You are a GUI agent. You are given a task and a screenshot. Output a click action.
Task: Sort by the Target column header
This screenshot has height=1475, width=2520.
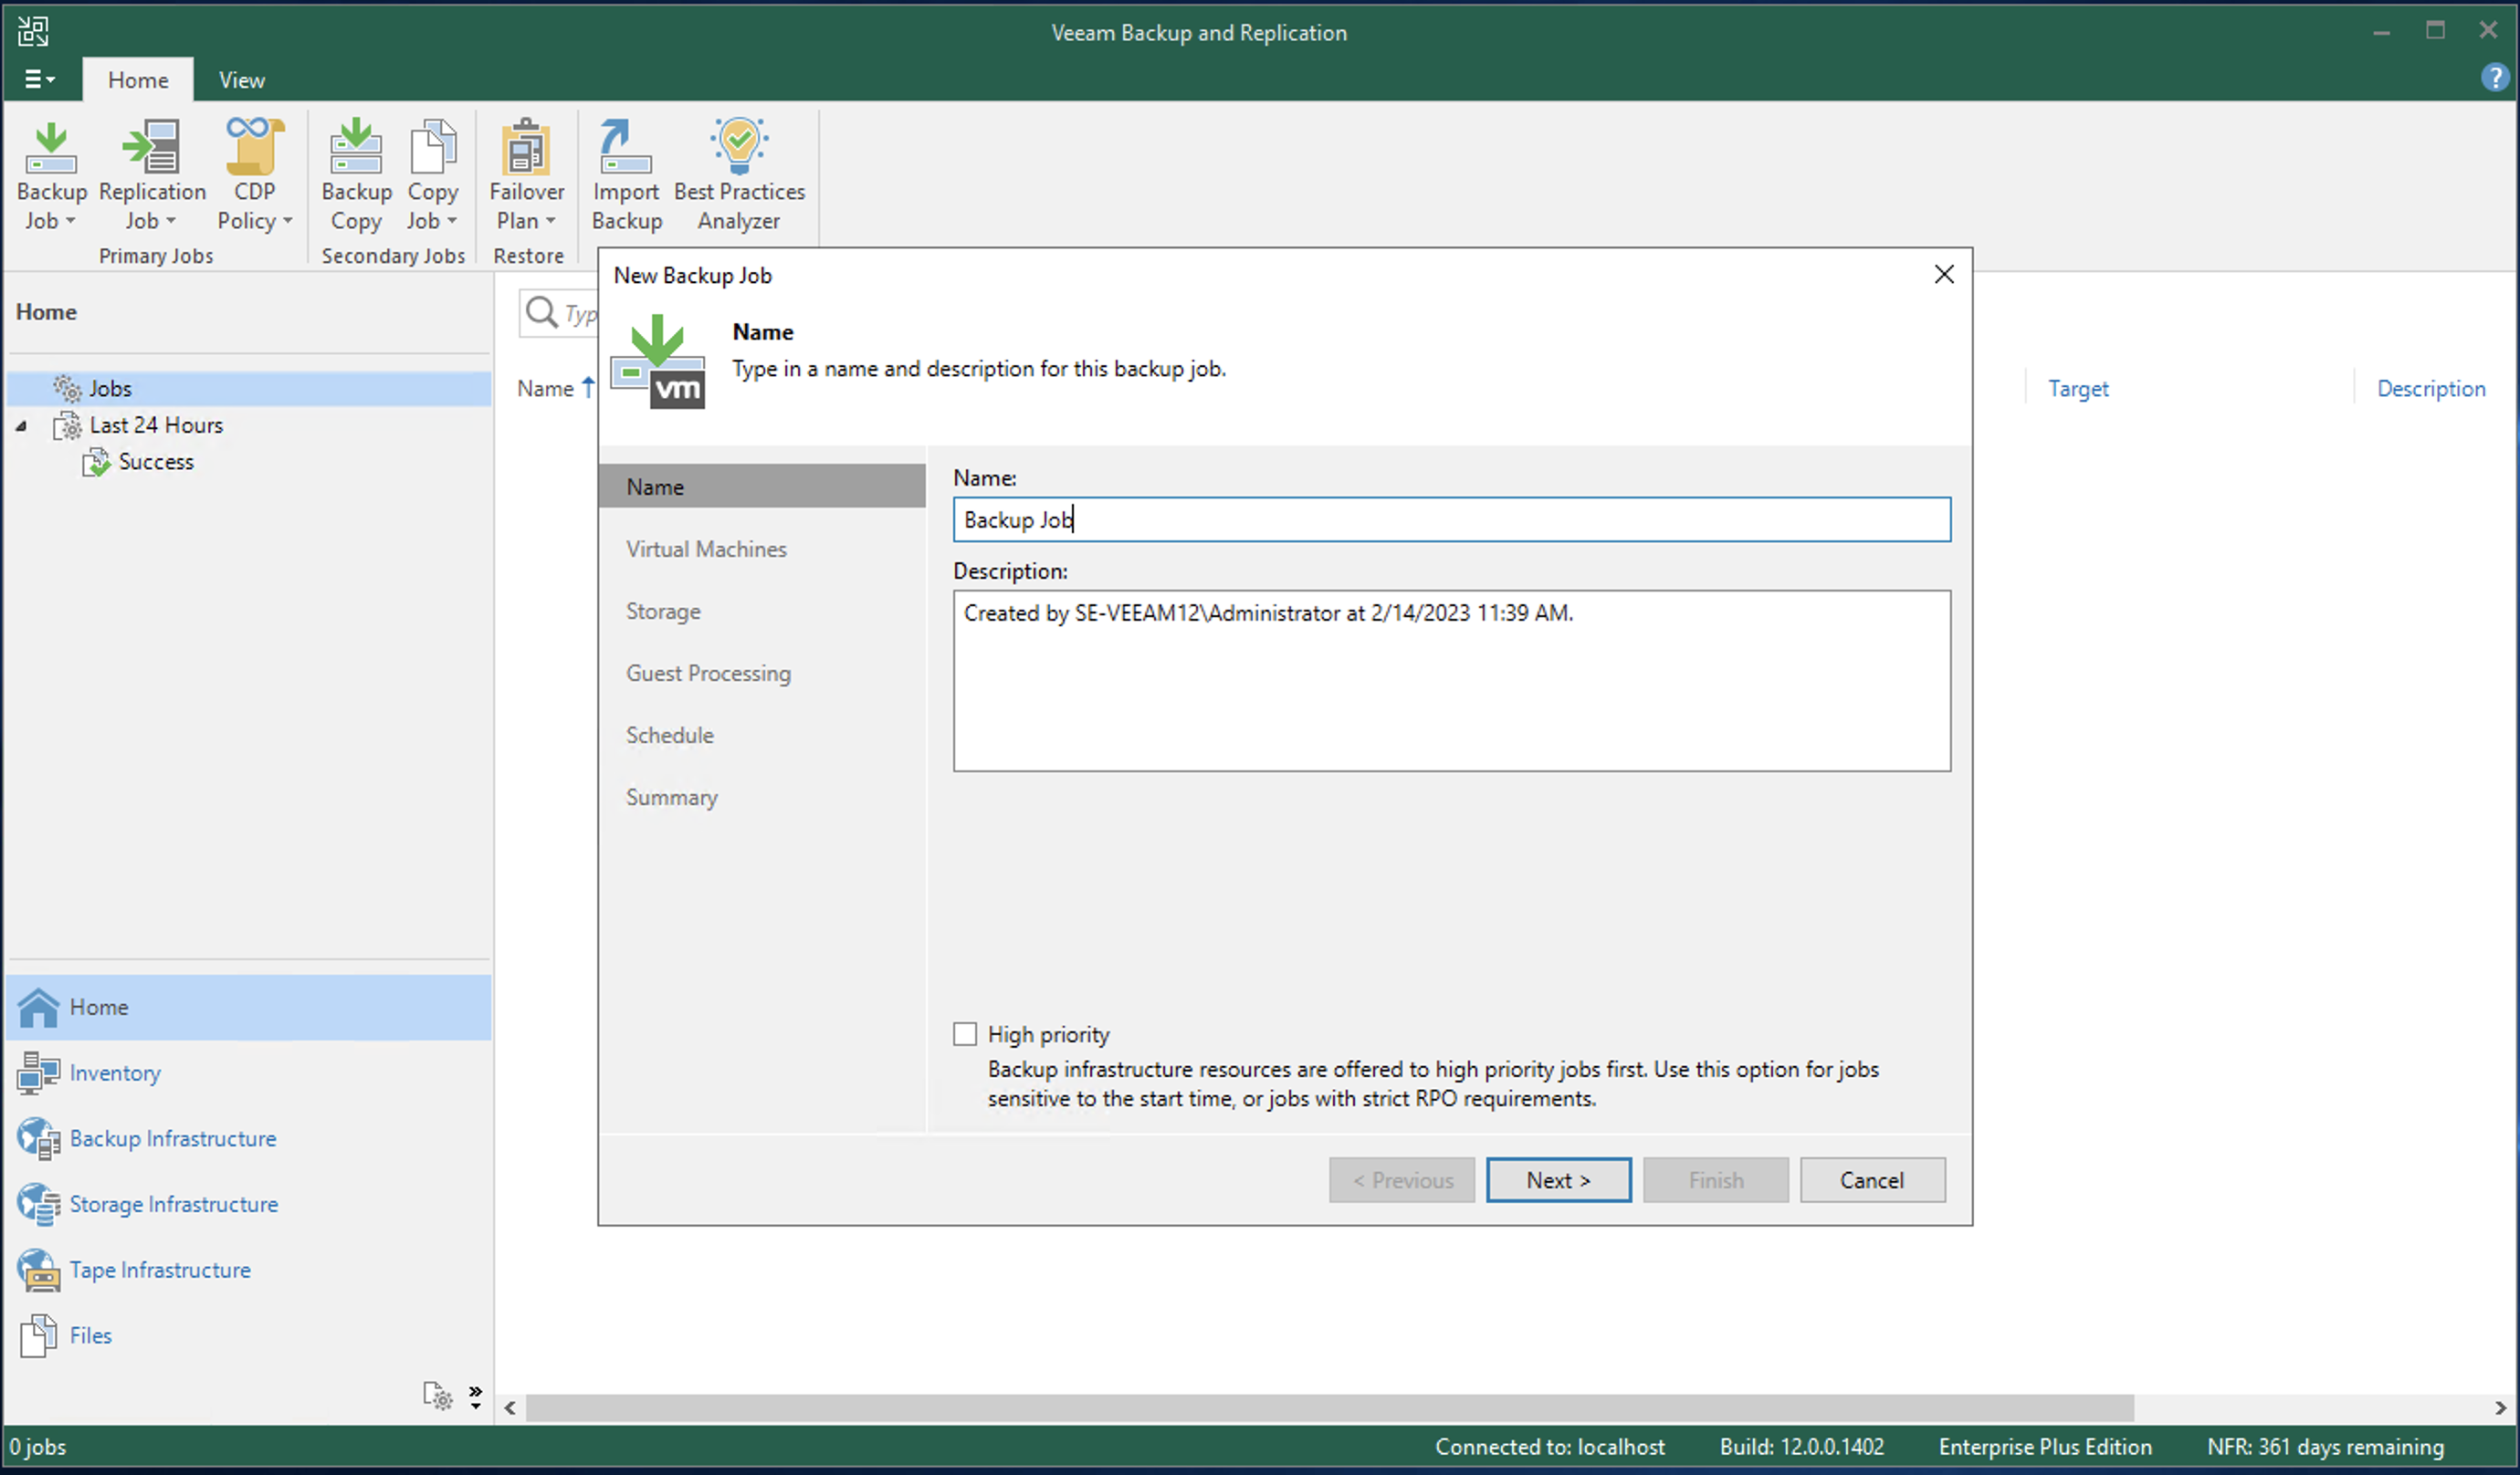2078,389
